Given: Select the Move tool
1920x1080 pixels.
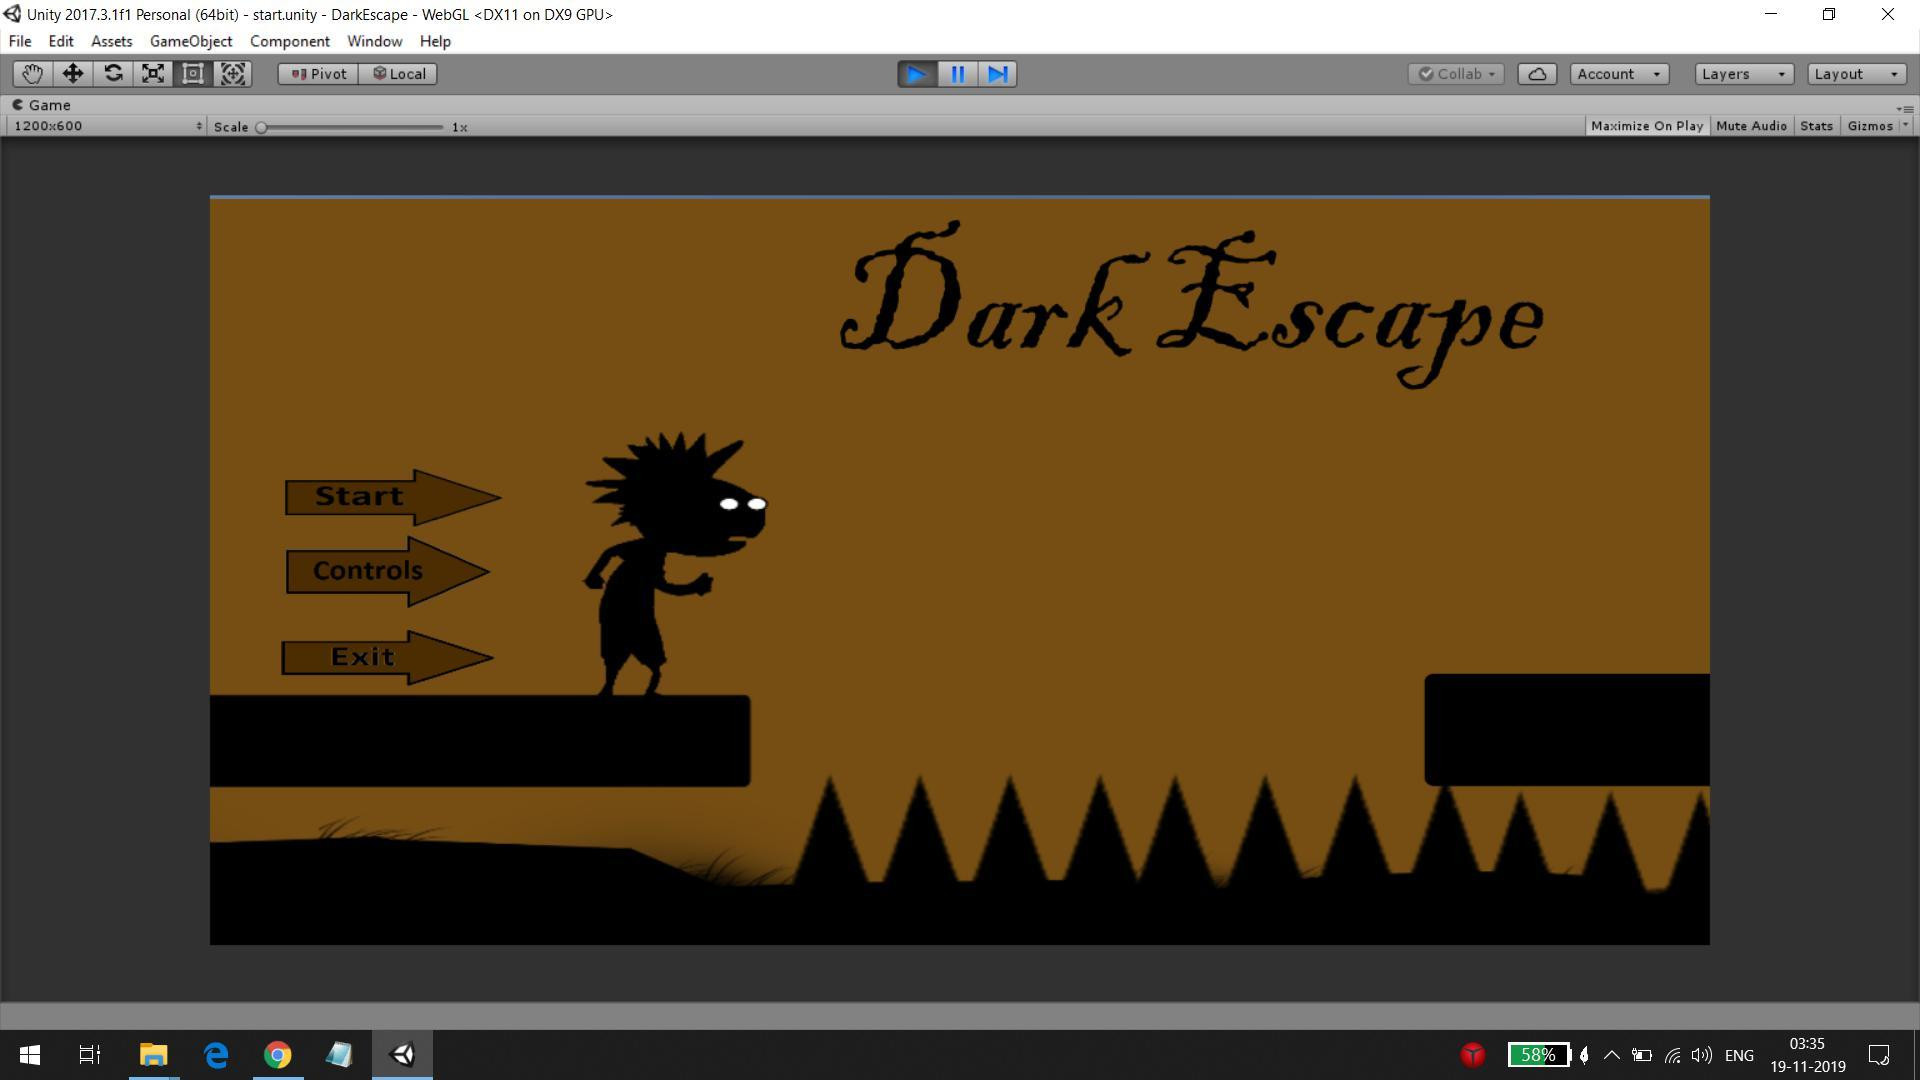Looking at the screenshot, I should (72, 74).
